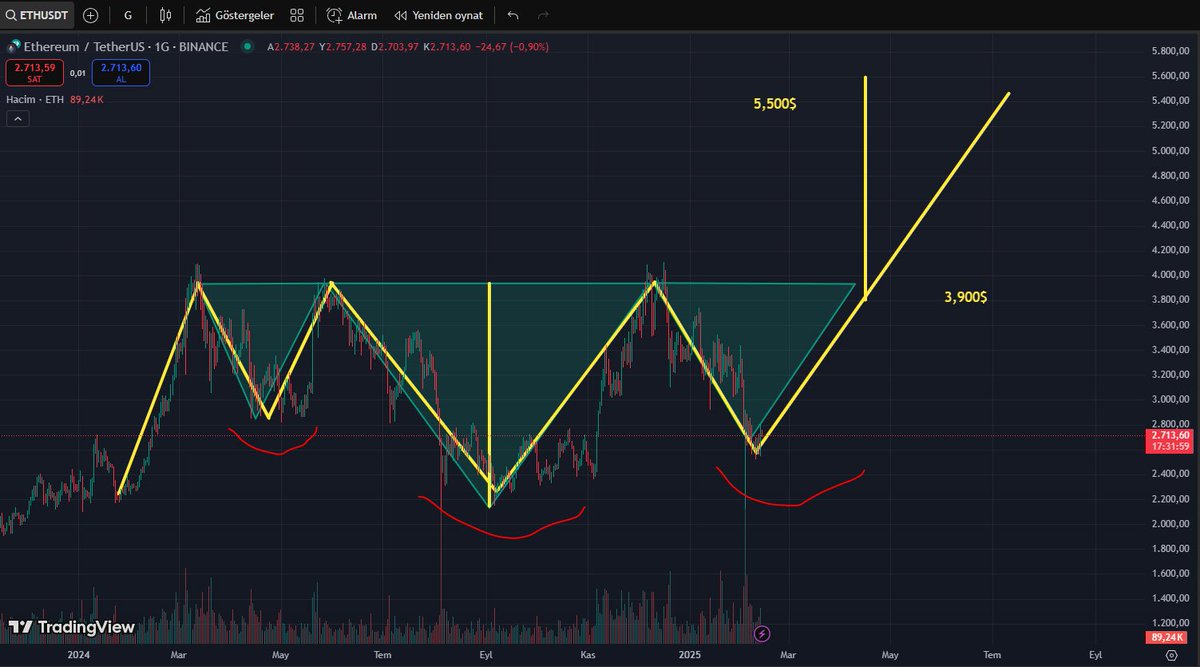The image size is (1200, 667).
Task: Undo the last chart action
Action: (x=511, y=15)
